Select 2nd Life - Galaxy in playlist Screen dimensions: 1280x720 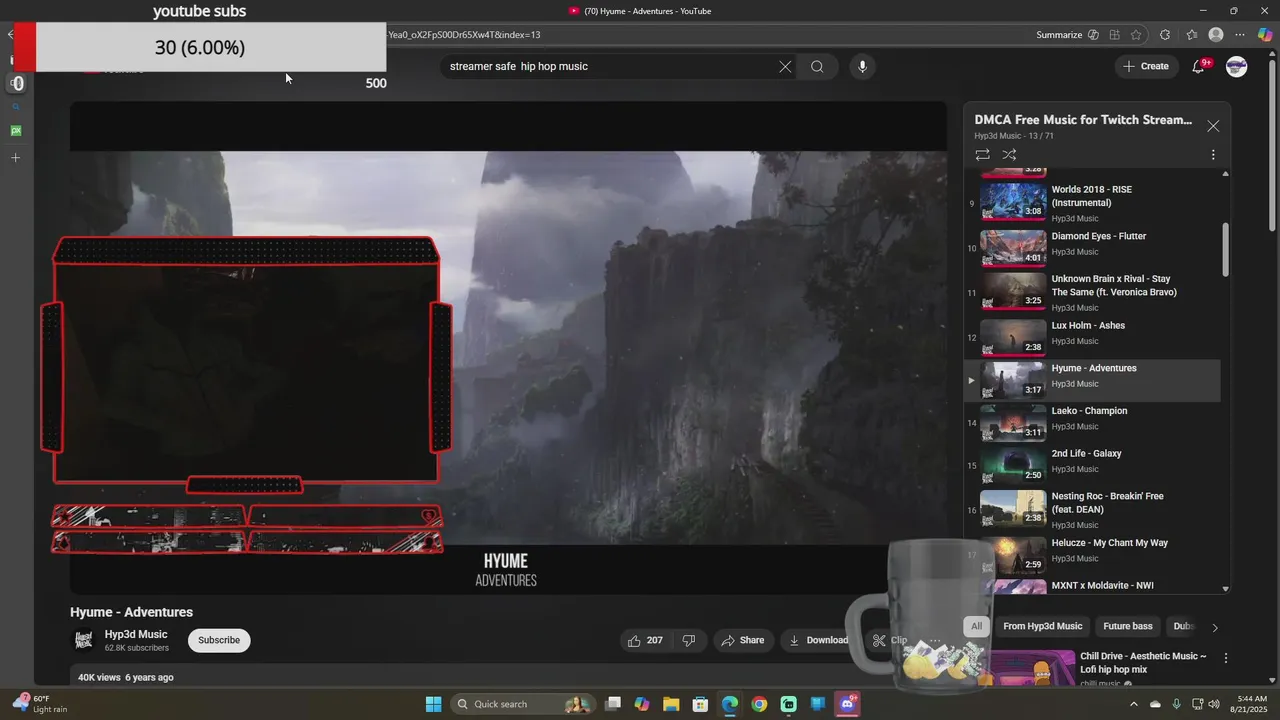(x=1092, y=465)
